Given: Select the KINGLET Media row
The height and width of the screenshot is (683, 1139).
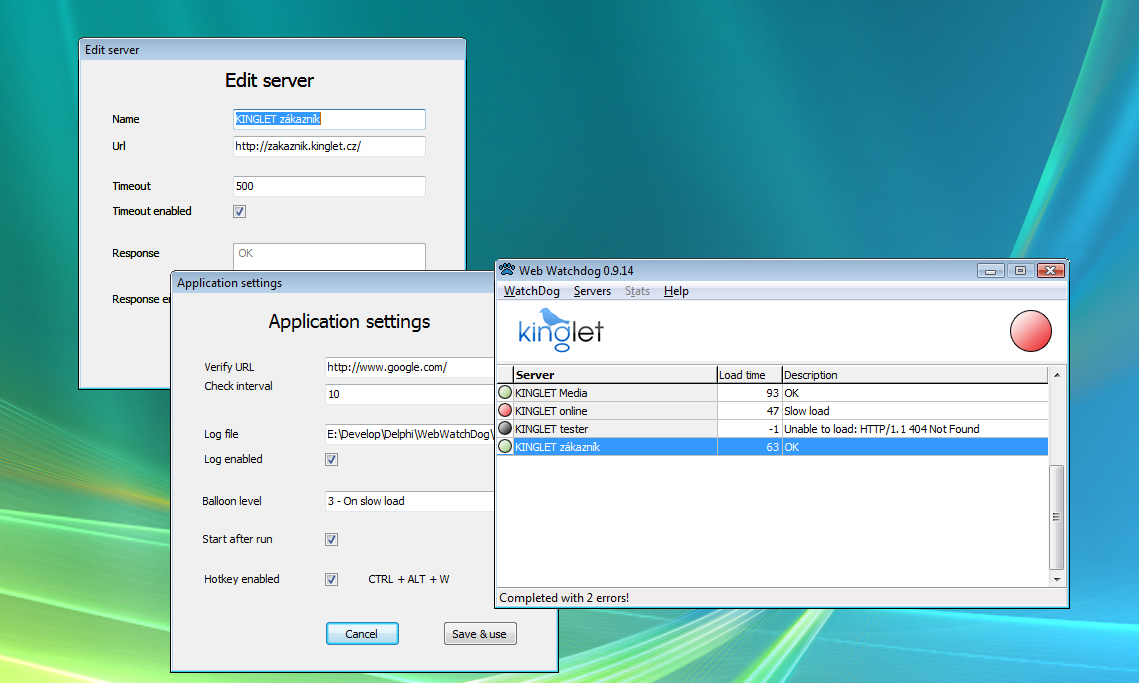Looking at the screenshot, I should tap(772, 392).
